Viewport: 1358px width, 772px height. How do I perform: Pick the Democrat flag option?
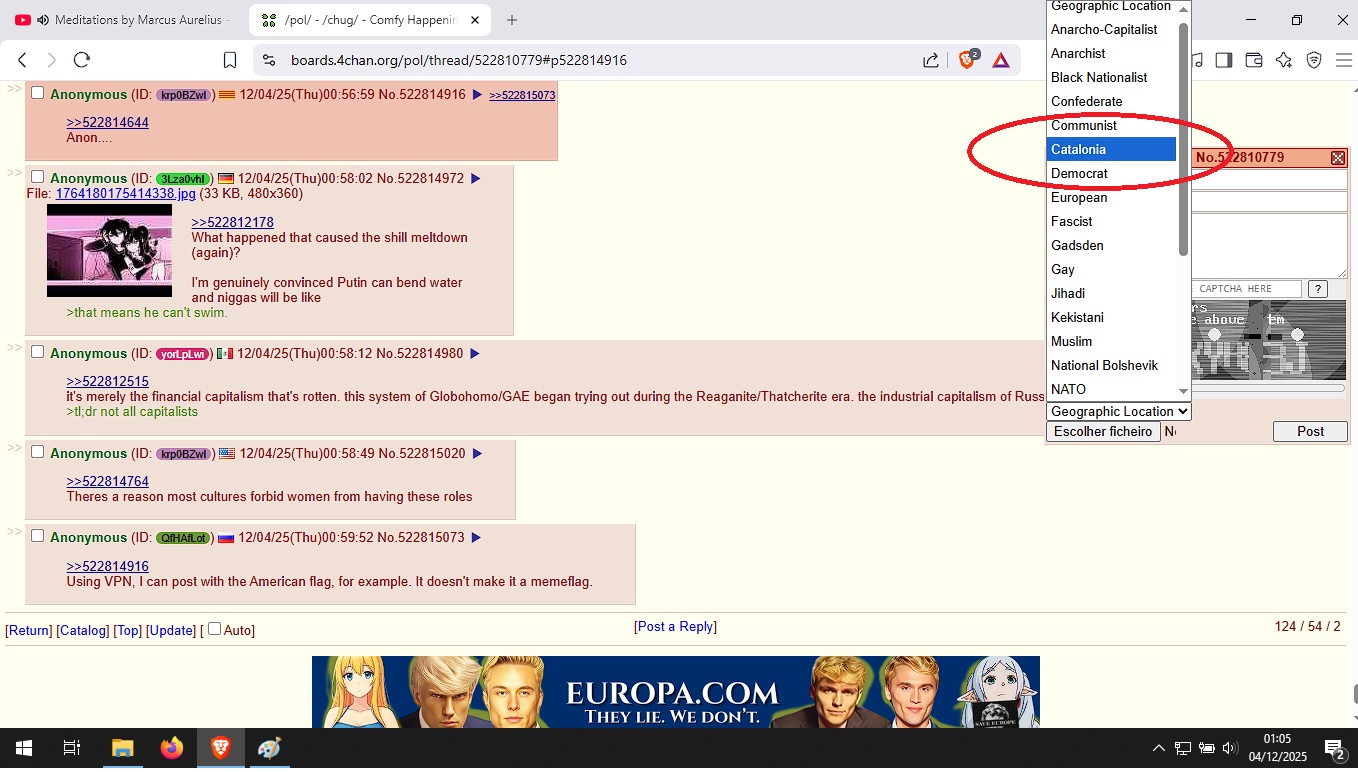(1111, 173)
